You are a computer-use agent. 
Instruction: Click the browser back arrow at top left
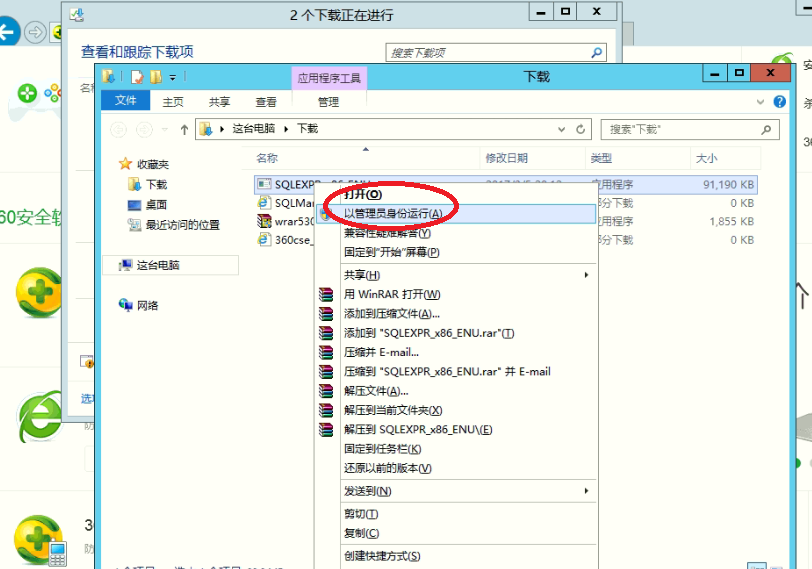pyautogui.click(x=8, y=33)
